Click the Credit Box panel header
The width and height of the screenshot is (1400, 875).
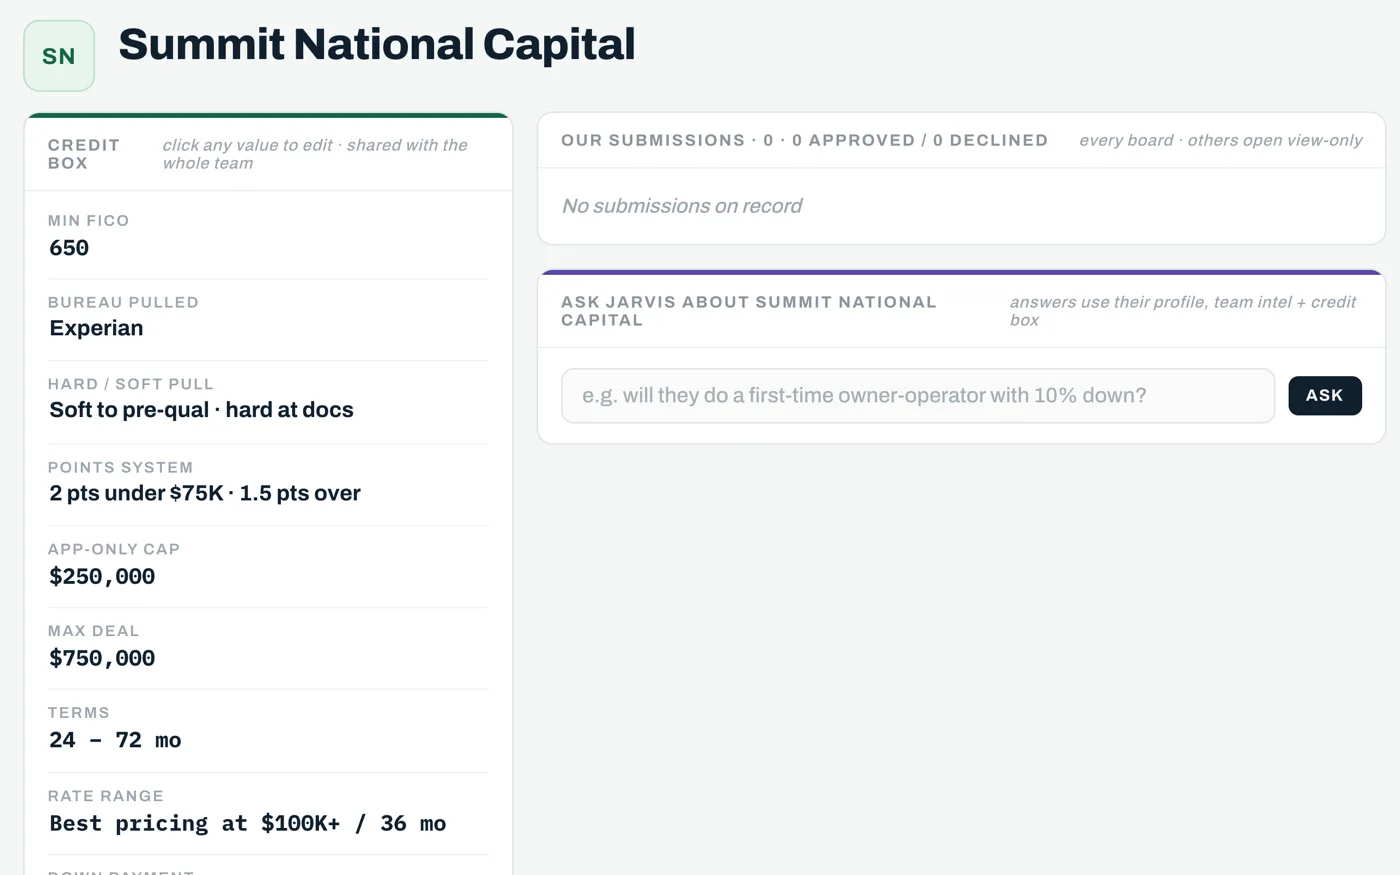point(269,154)
